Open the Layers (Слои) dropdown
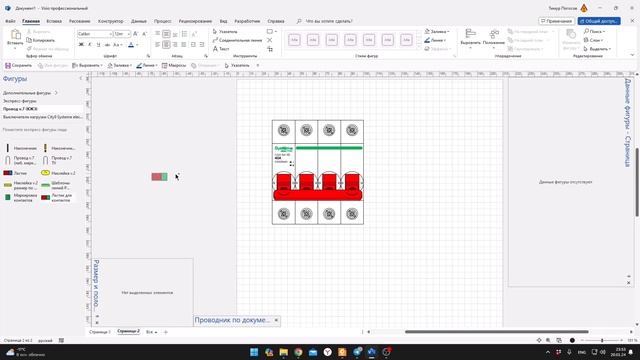Screen dimensions: 640x360 pyautogui.click(x=593, y=40)
